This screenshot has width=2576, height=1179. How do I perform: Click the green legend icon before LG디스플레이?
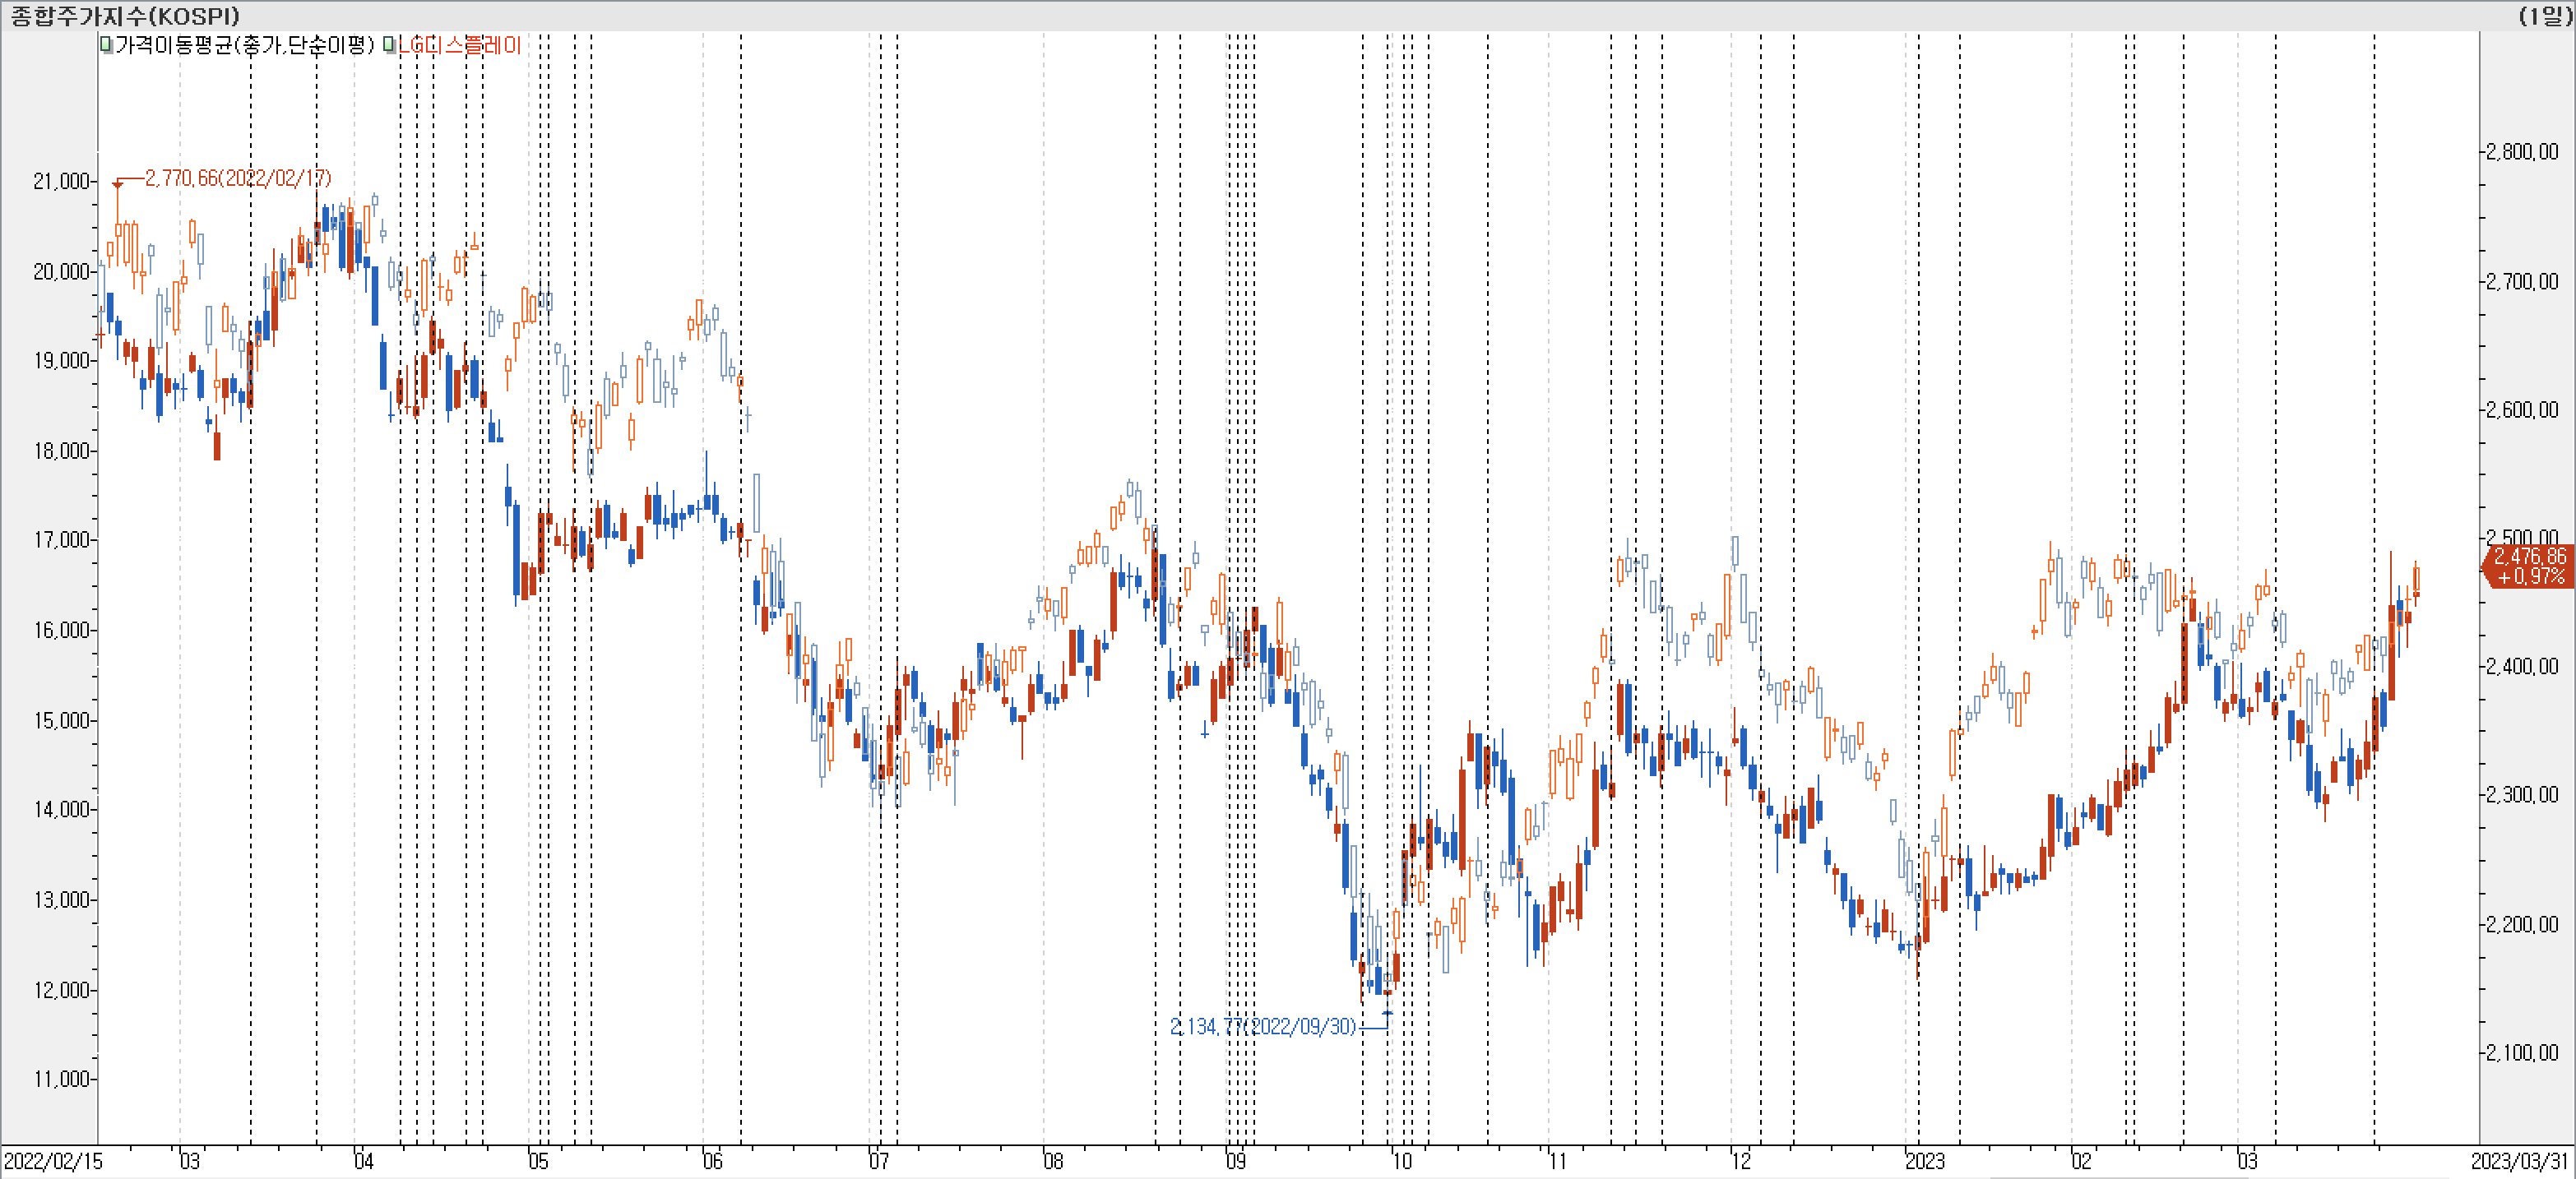[x=389, y=45]
